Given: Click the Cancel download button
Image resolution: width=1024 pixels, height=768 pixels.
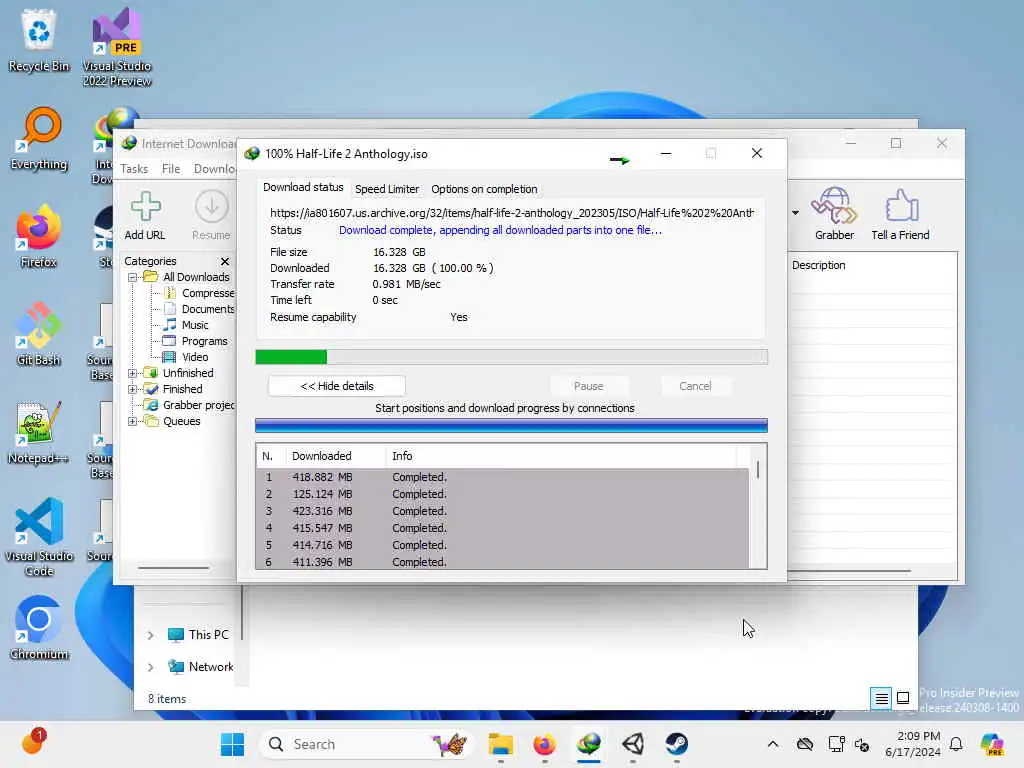Looking at the screenshot, I should (x=695, y=386).
